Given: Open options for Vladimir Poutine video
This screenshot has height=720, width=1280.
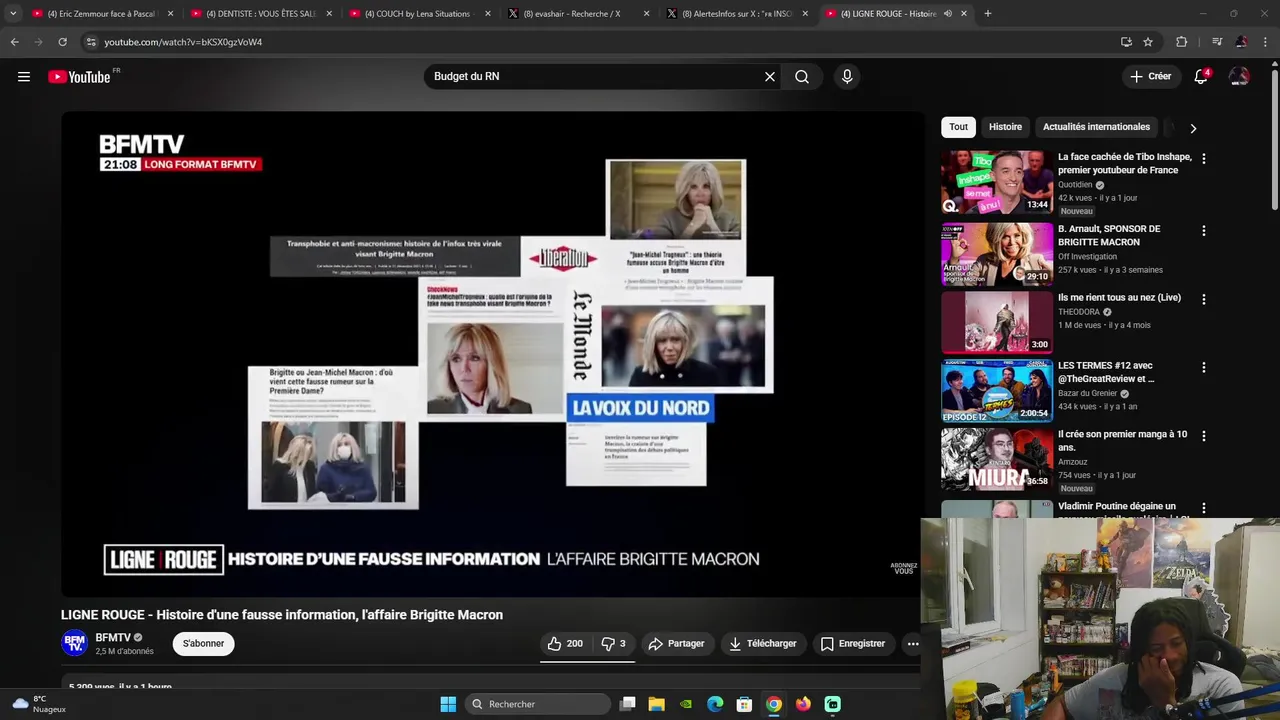Looking at the screenshot, I should [1203, 508].
